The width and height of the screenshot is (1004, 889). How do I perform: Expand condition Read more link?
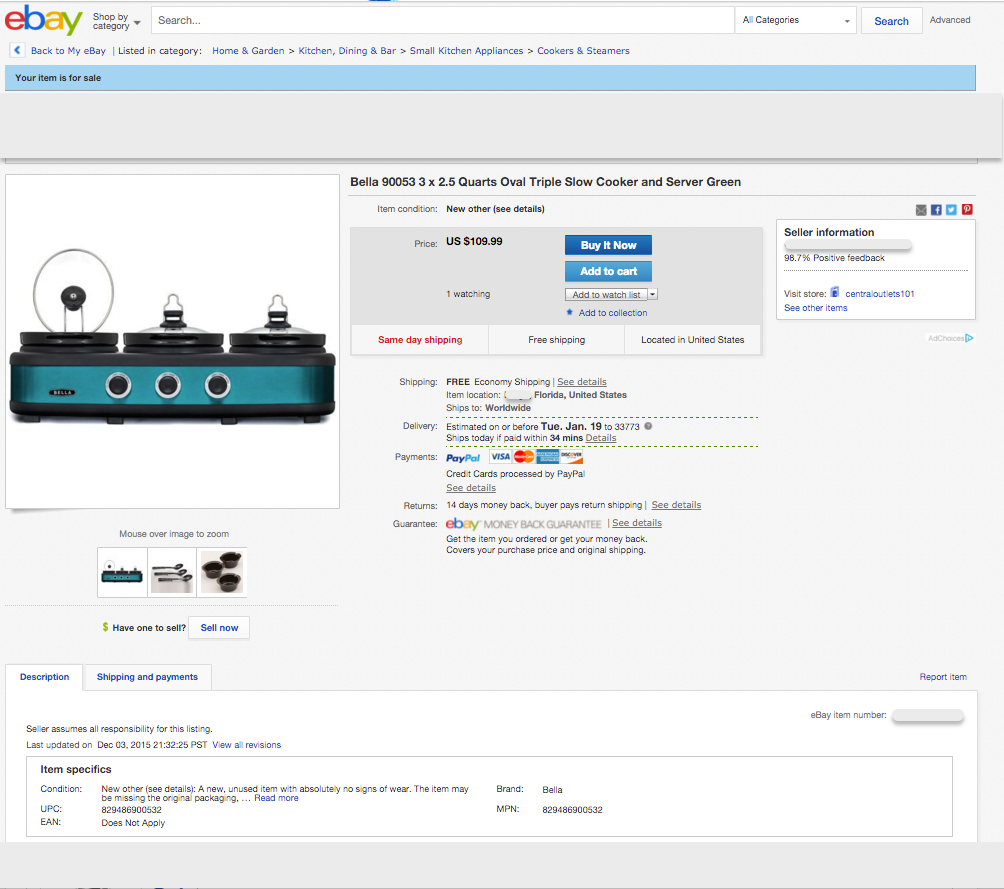tap(276, 798)
